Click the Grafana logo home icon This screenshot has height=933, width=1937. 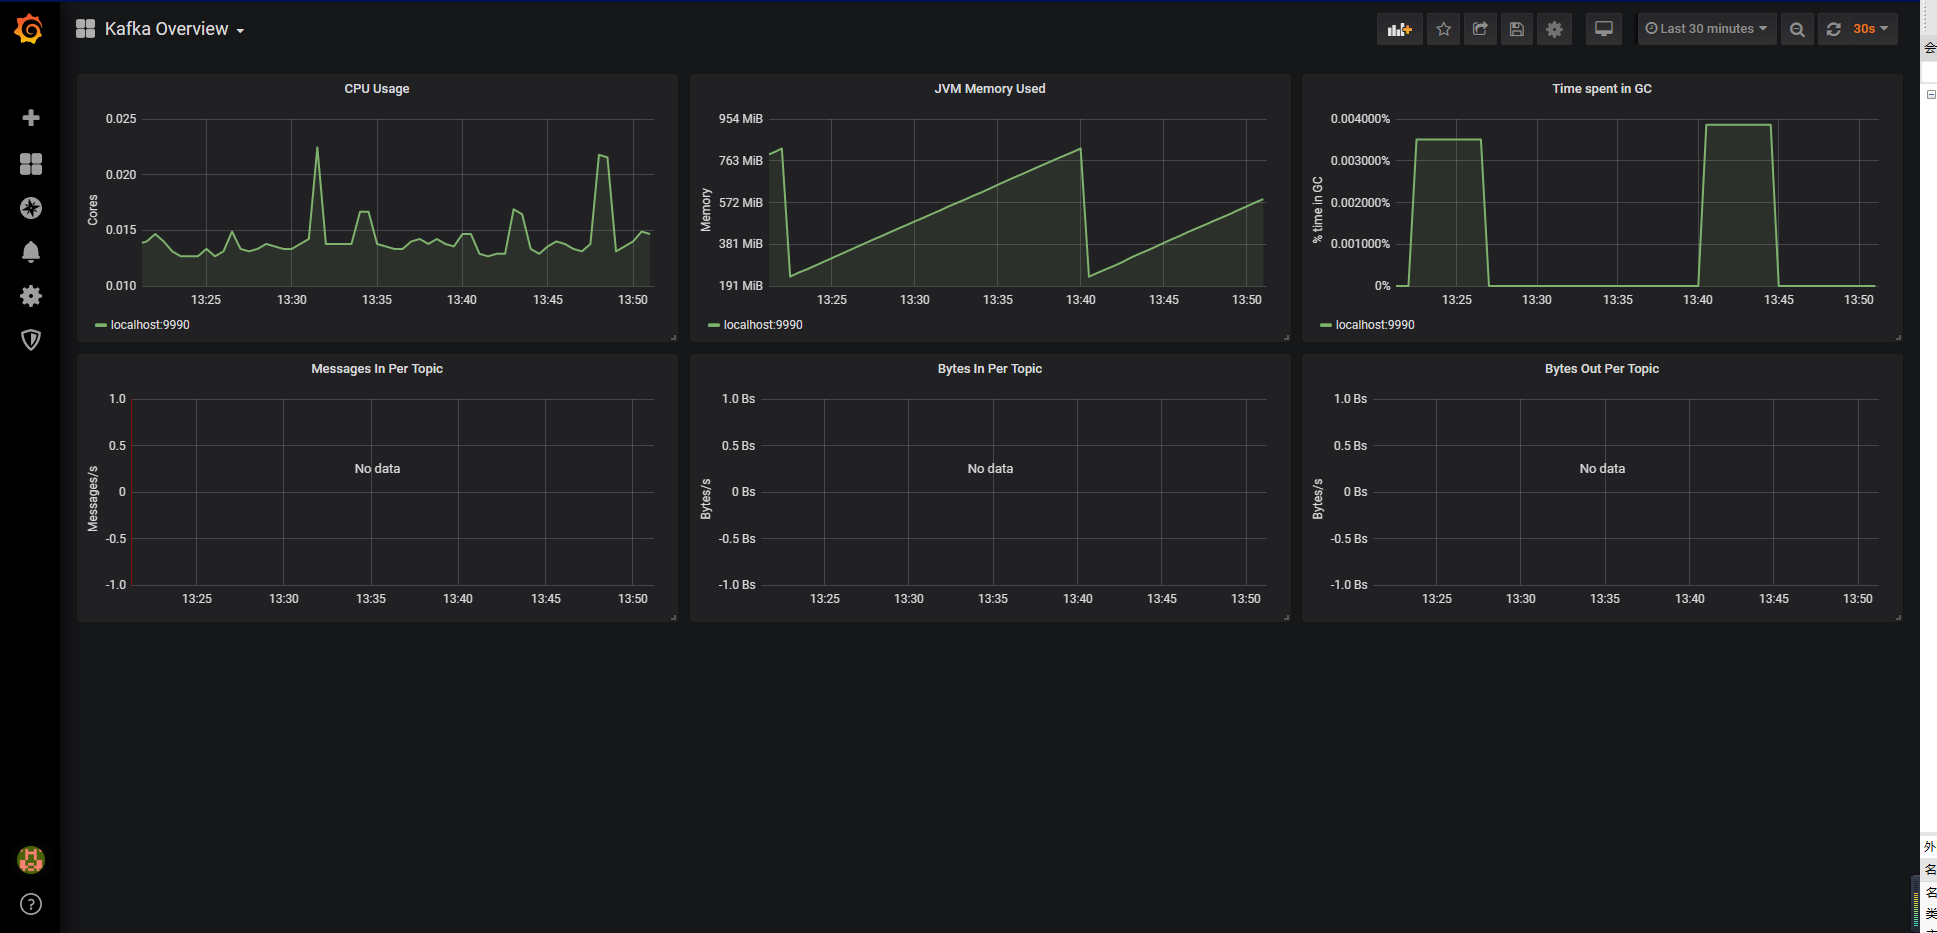[x=29, y=29]
